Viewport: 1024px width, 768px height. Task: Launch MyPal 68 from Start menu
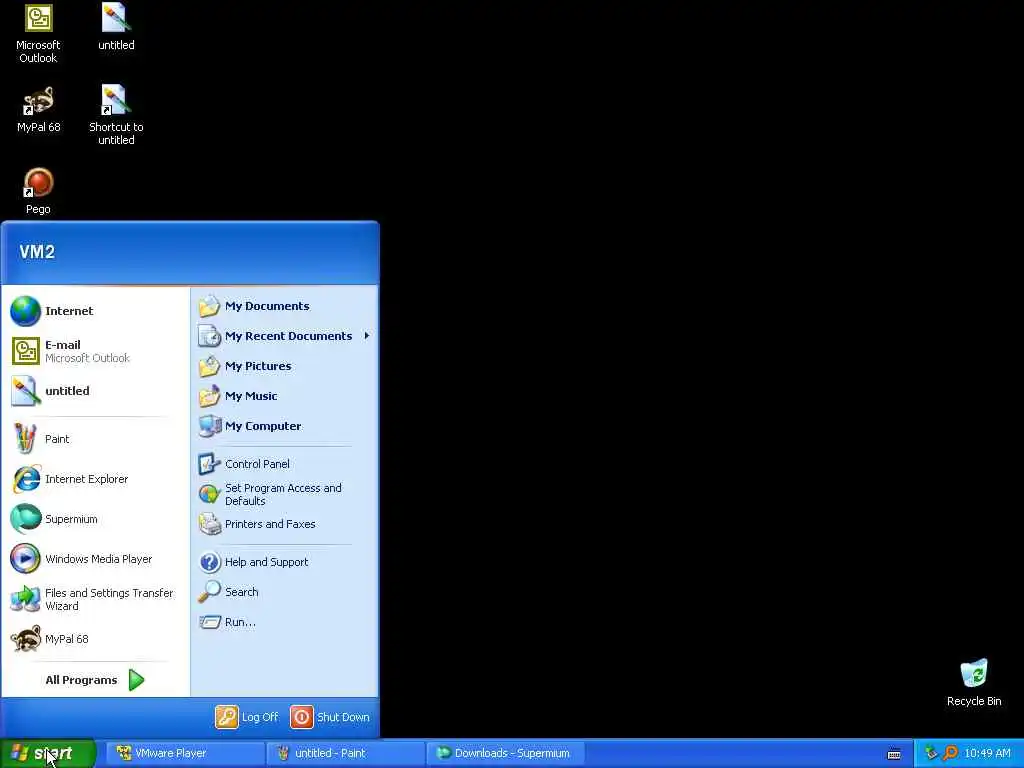click(96, 639)
